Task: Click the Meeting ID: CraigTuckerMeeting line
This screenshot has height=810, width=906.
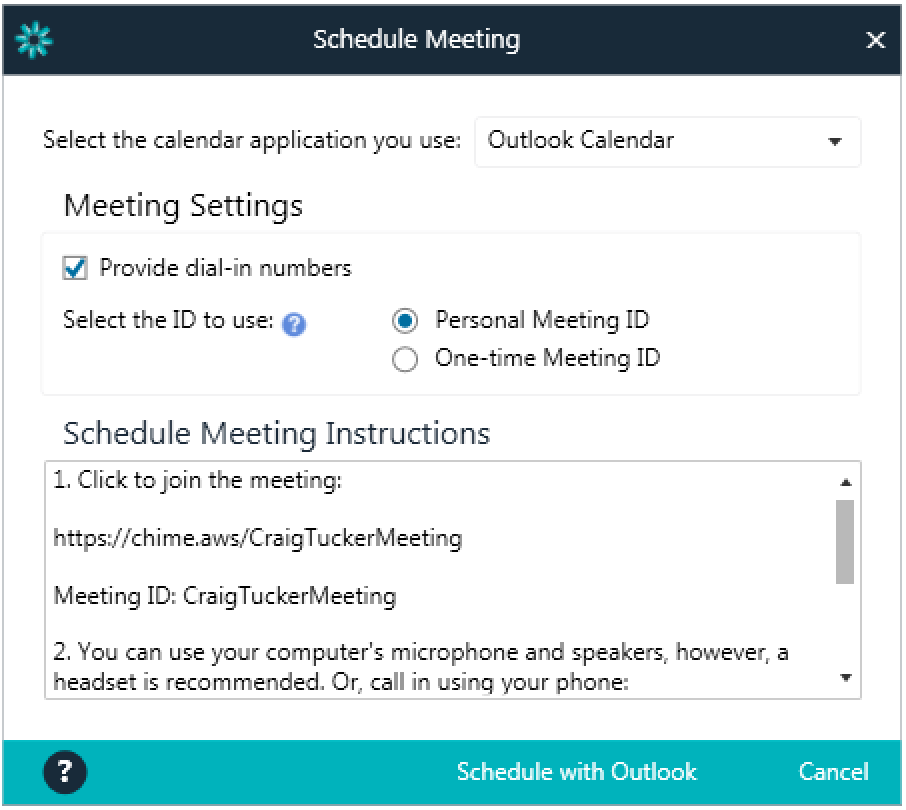Action: (x=225, y=596)
